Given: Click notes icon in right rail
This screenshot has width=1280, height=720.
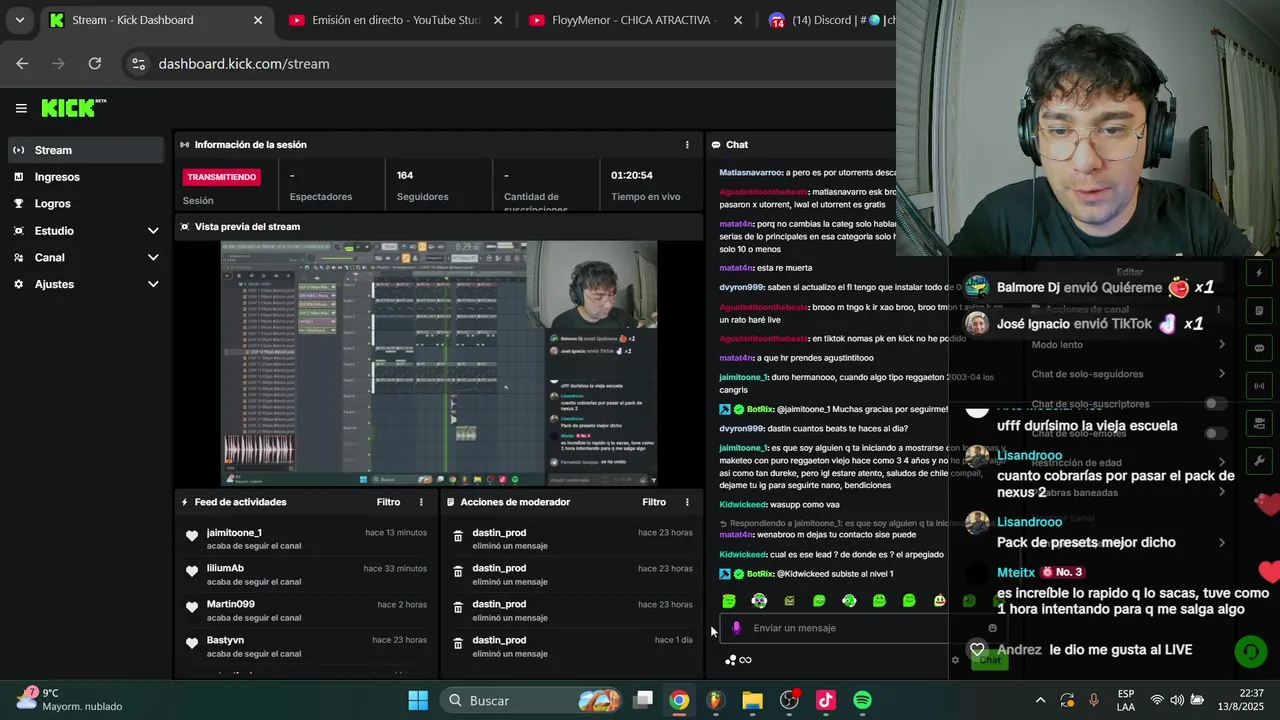Looking at the screenshot, I should [1259, 311].
